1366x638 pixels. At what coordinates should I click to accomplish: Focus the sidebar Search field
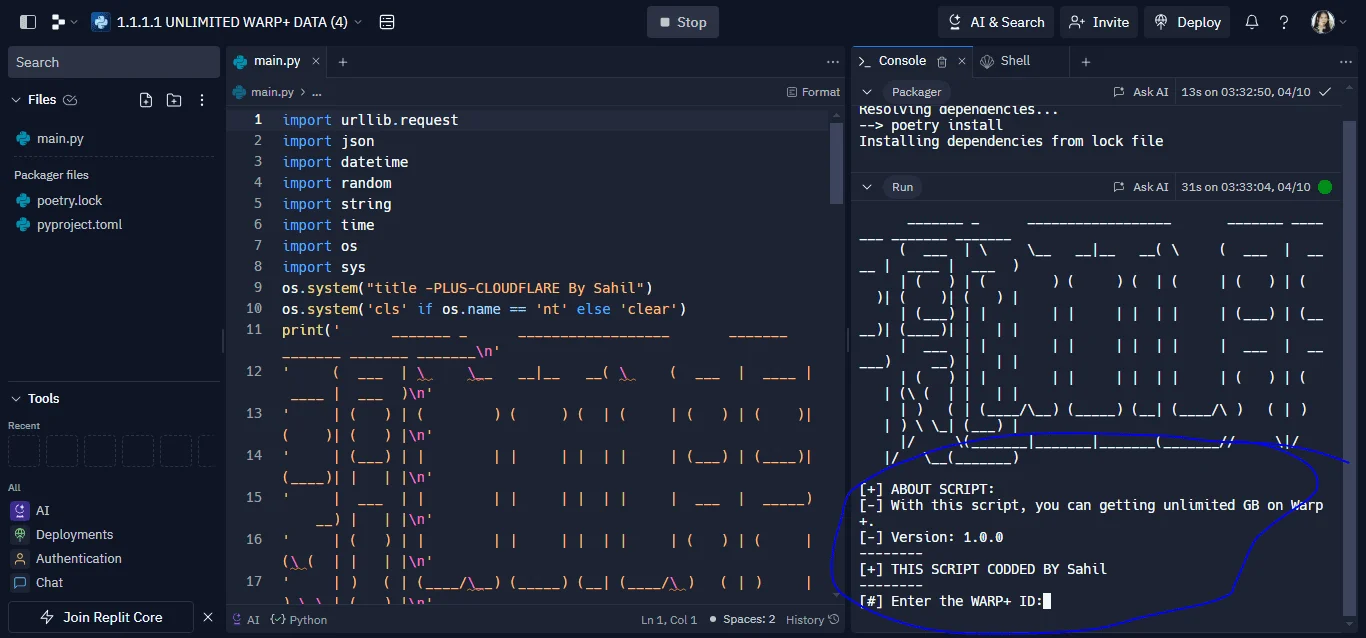pyautogui.click(x=114, y=62)
